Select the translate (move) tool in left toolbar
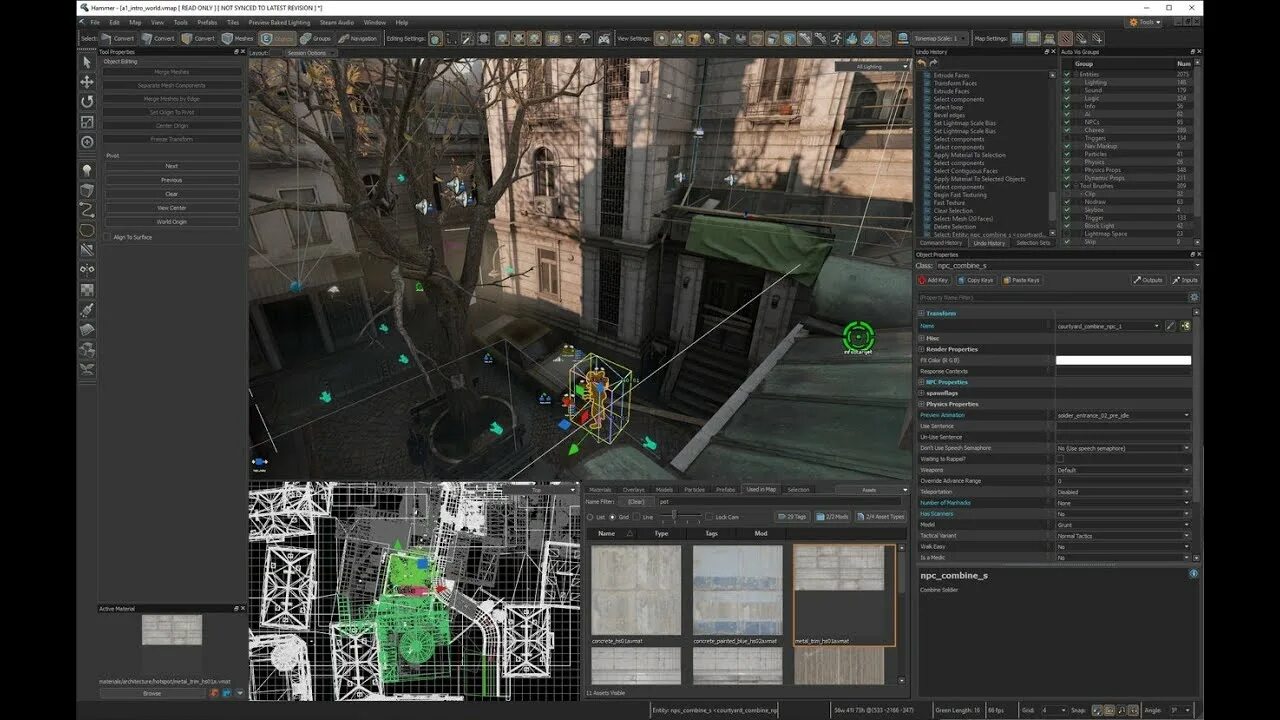The width and height of the screenshot is (1280, 720). 87,82
